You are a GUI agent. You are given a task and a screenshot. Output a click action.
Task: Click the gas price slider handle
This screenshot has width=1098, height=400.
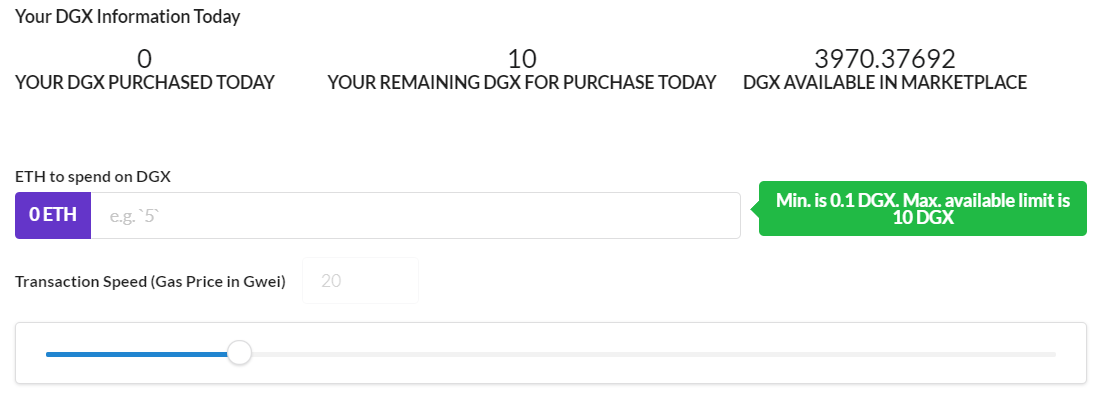[x=239, y=353]
